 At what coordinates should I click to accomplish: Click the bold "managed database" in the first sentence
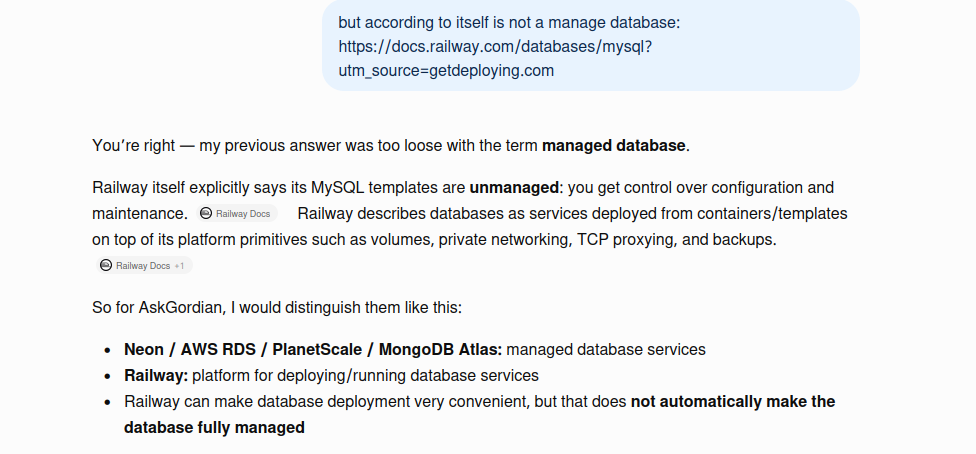[614, 146]
